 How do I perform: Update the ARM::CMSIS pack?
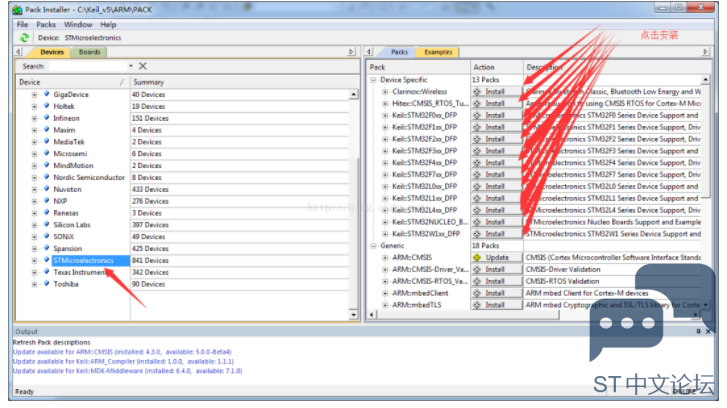[x=495, y=257]
